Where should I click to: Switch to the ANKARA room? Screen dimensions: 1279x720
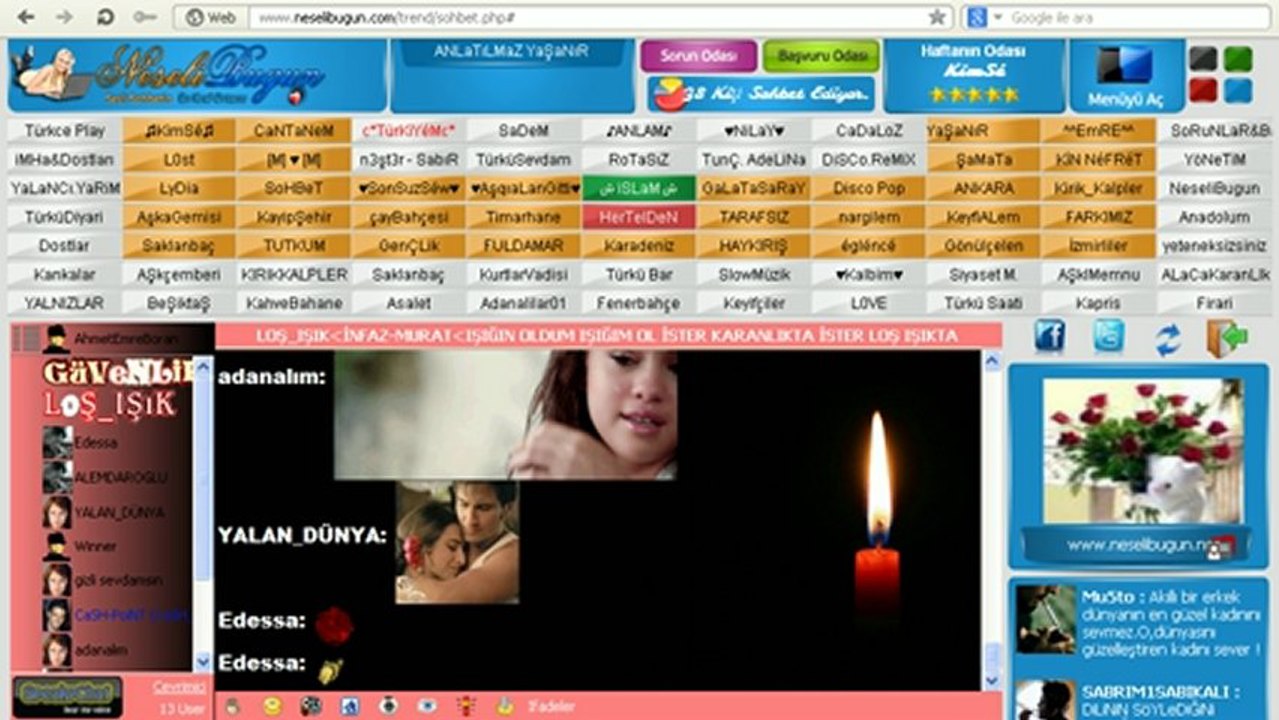pos(984,188)
